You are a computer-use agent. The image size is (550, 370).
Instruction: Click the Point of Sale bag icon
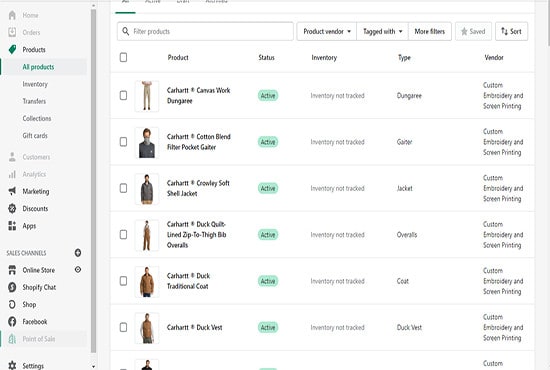(12, 338)
